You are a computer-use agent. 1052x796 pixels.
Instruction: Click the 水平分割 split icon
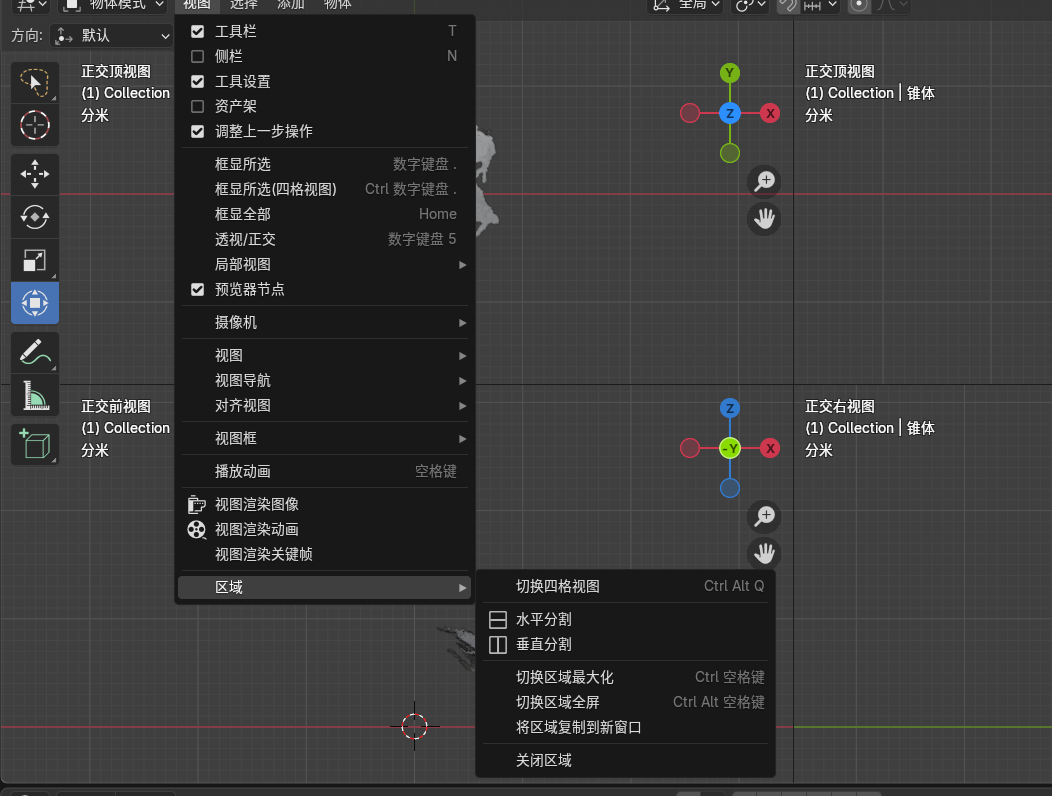pyautogui.click(x=498, y=619)
